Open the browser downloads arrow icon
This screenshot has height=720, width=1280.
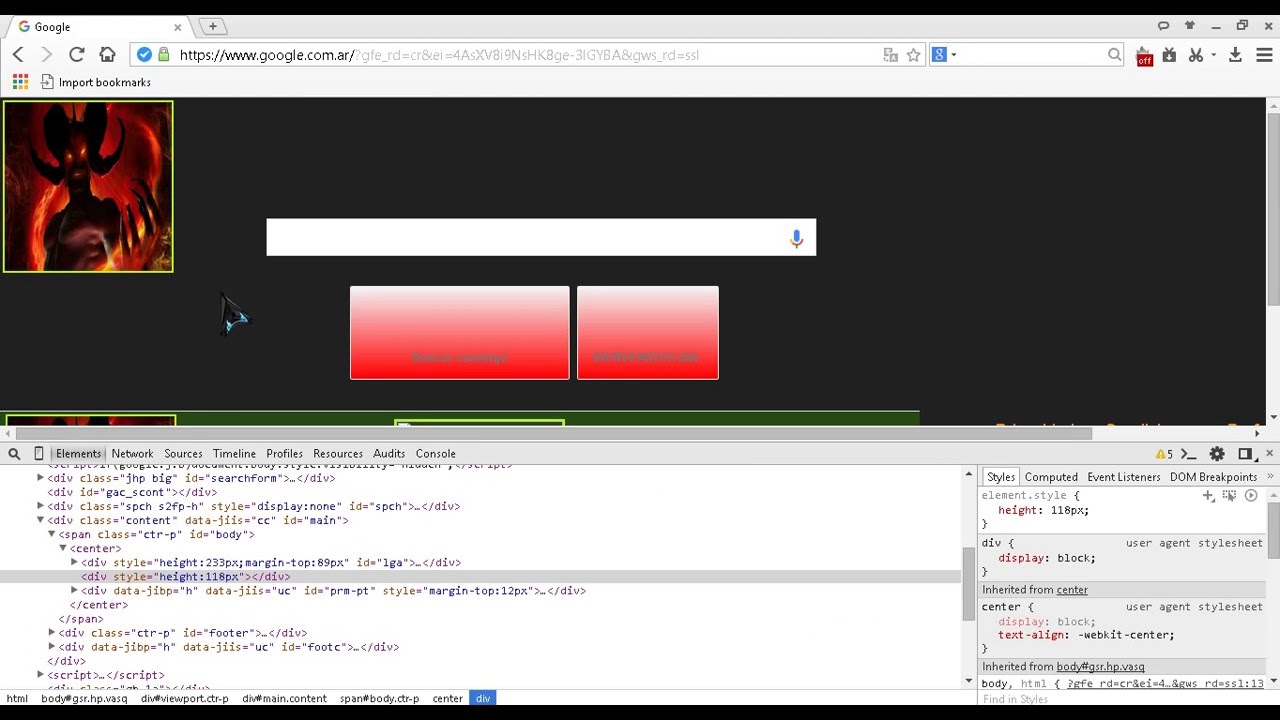[1236, 55]
